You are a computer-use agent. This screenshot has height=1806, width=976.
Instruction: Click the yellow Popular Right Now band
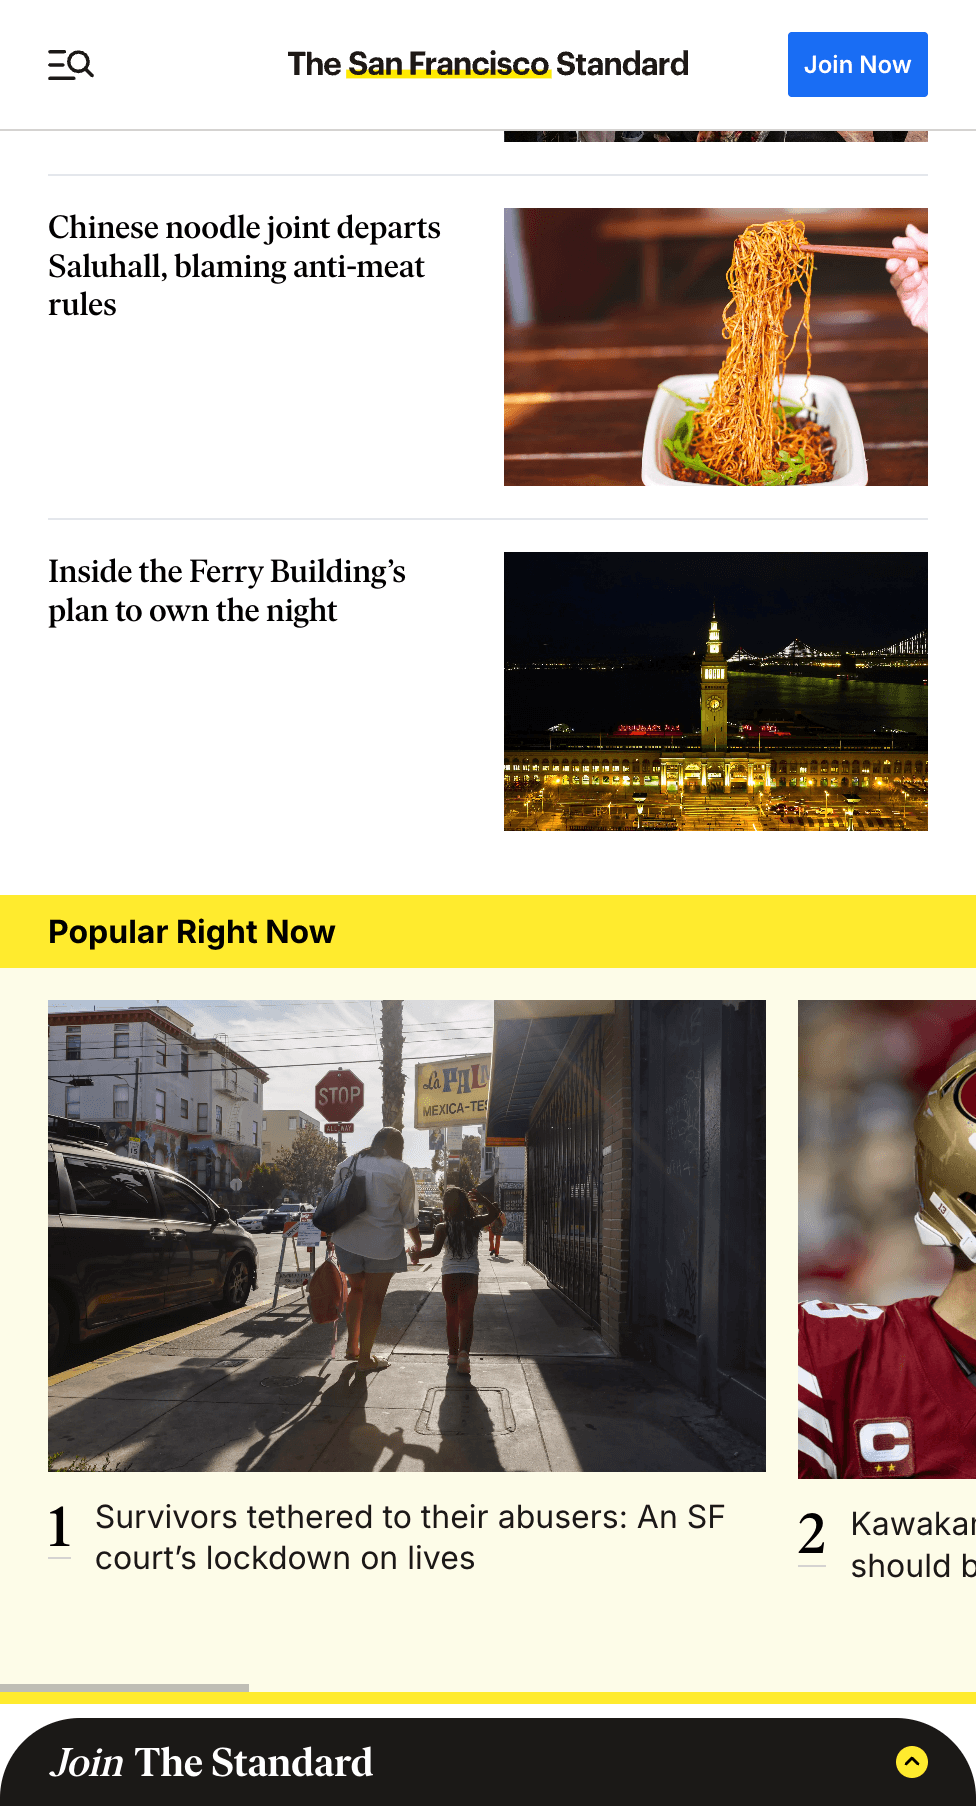[488, 931]
